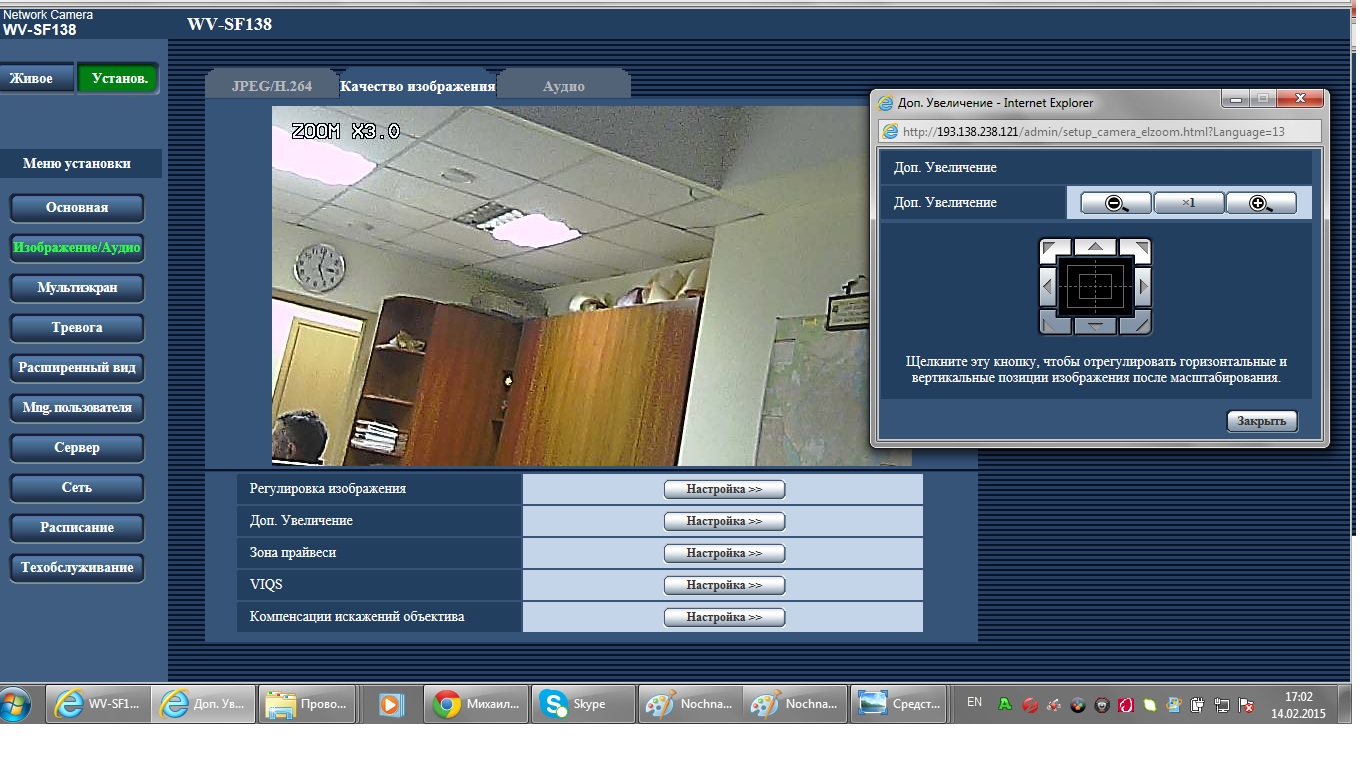The height and width of the screenshot is (768, 1366).
Task: Switch to the Аудио tab
Action: (564, 86)
